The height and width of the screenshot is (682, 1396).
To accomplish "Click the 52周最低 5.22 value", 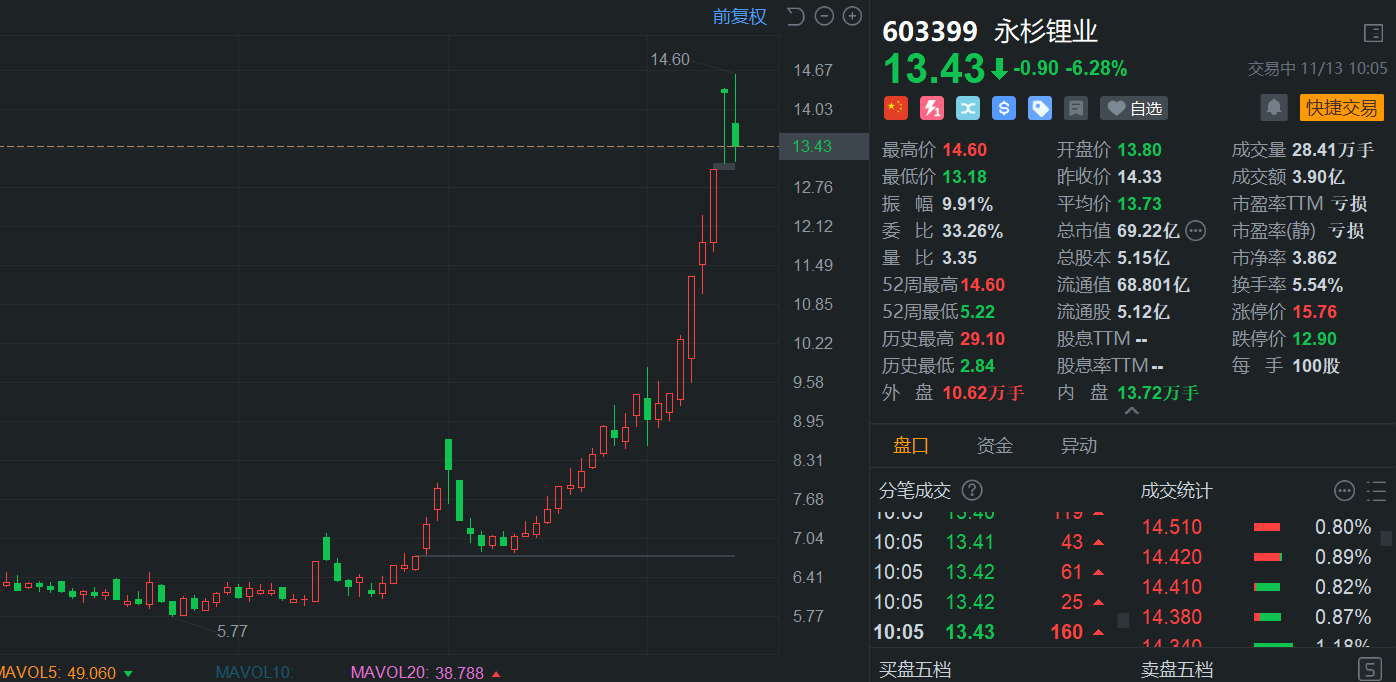I will 977,312.
